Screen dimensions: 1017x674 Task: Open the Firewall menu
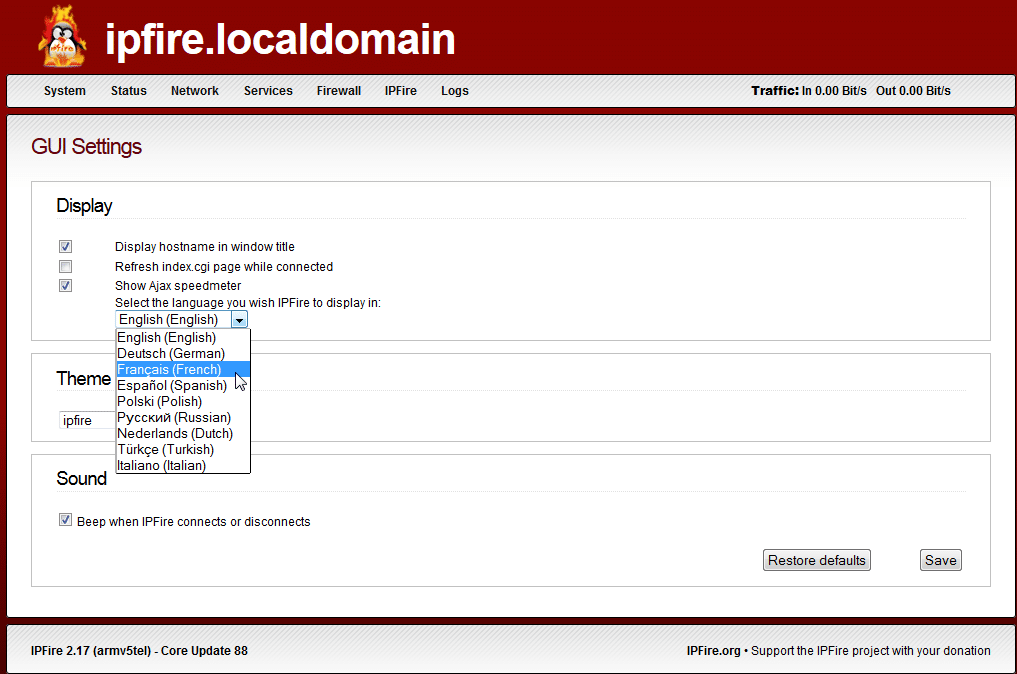pyautogui.click(x=339, y=91)
